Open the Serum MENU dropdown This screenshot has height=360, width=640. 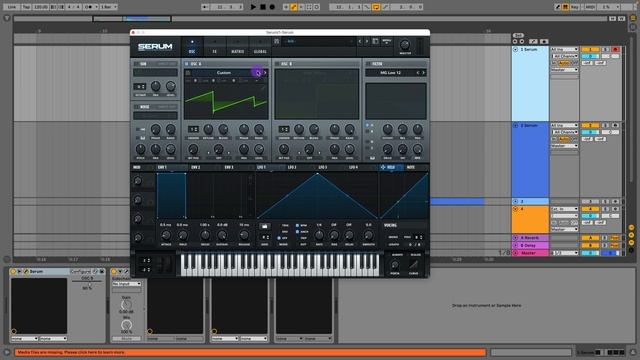(x=387, y=41)
